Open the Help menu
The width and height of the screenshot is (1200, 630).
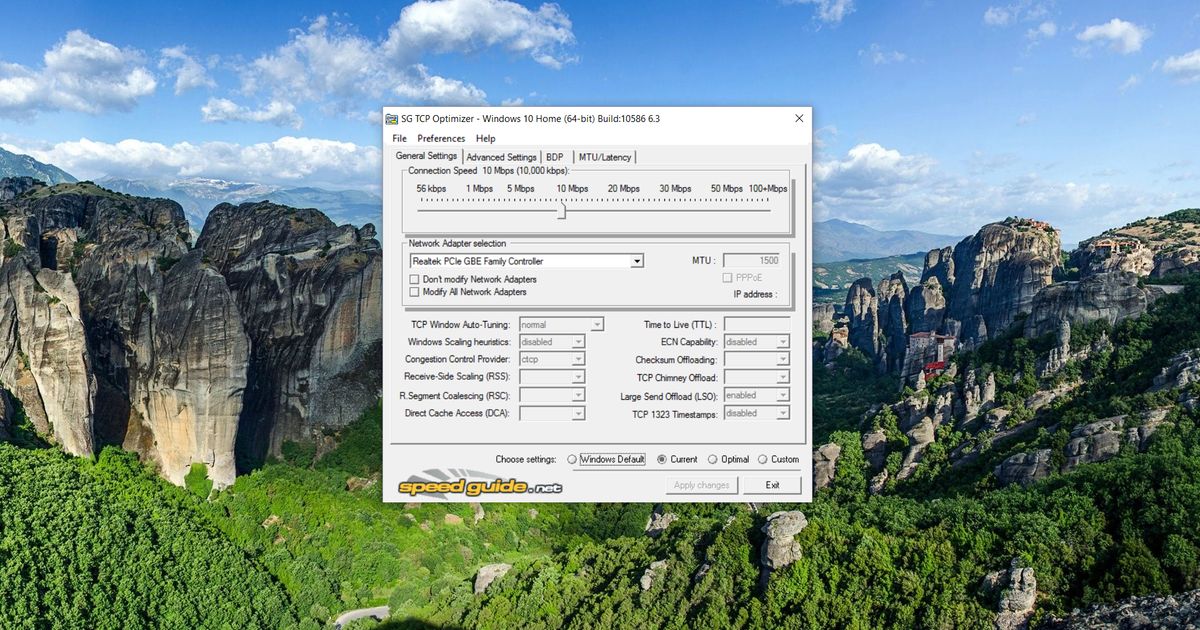tap(486, 138)
